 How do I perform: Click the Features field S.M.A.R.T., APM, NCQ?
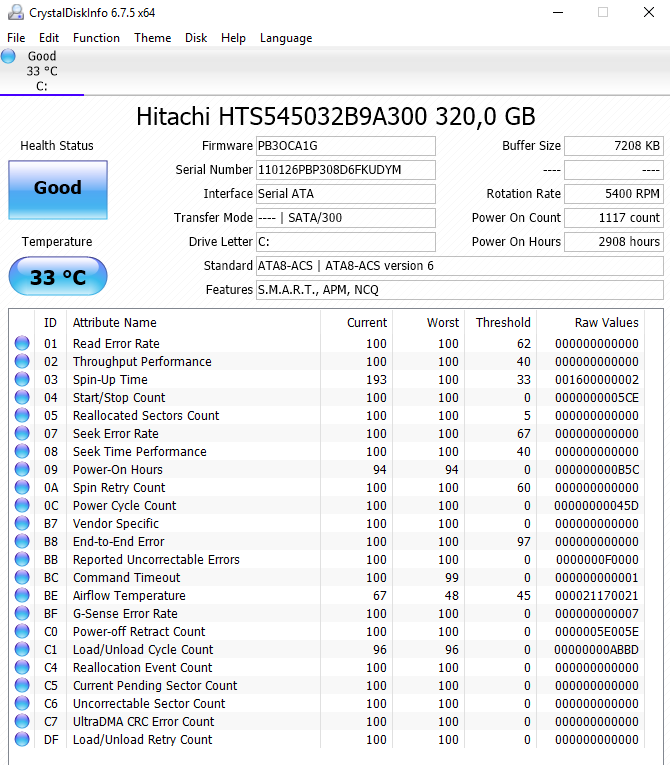(460, 290)
